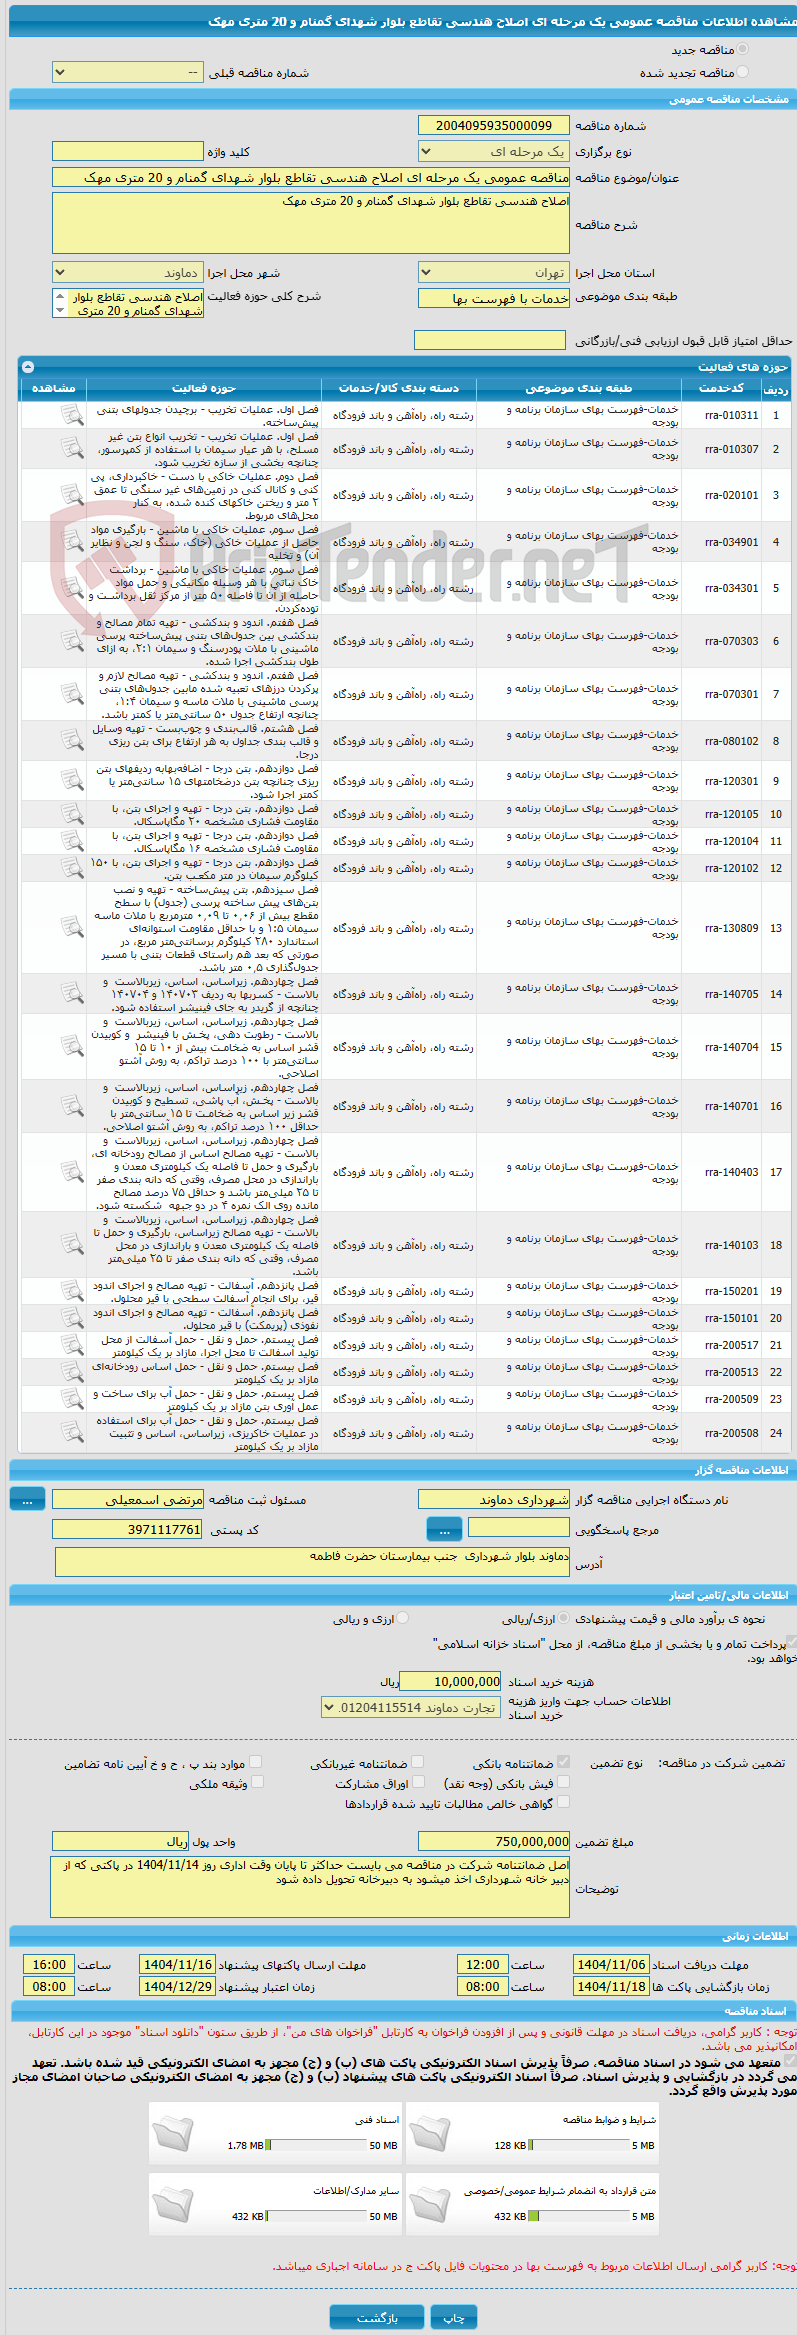Open view icon for row rra-130809

[72, 928]
